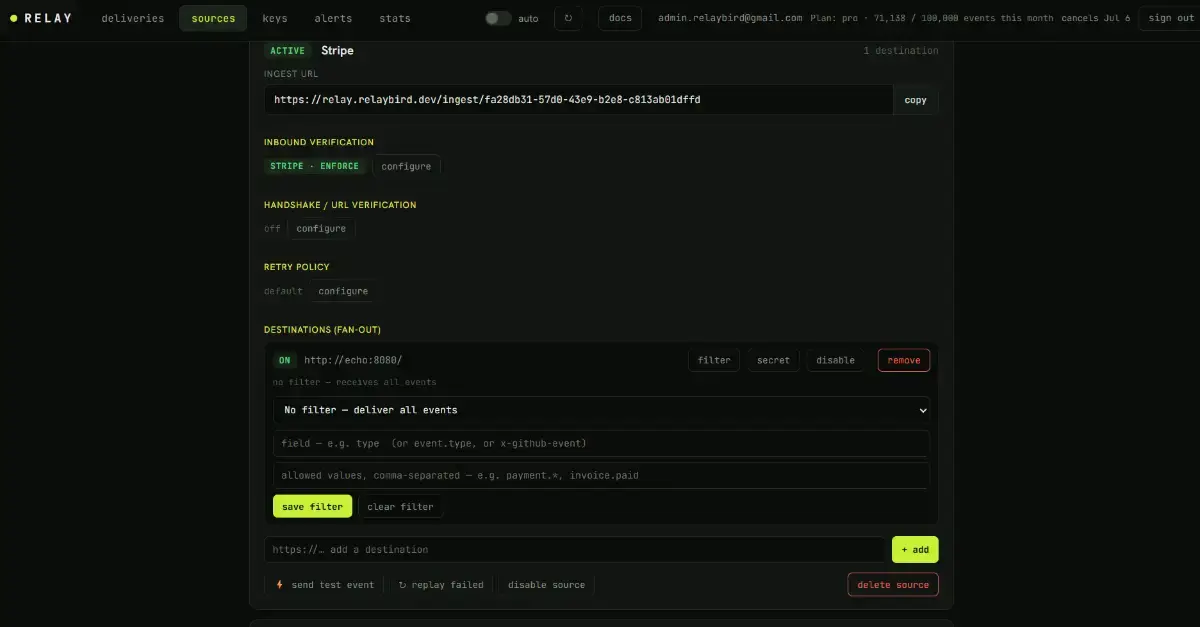1200x627 pixels.
Task: Open the docs link
Action: click(x=620, y=18)
